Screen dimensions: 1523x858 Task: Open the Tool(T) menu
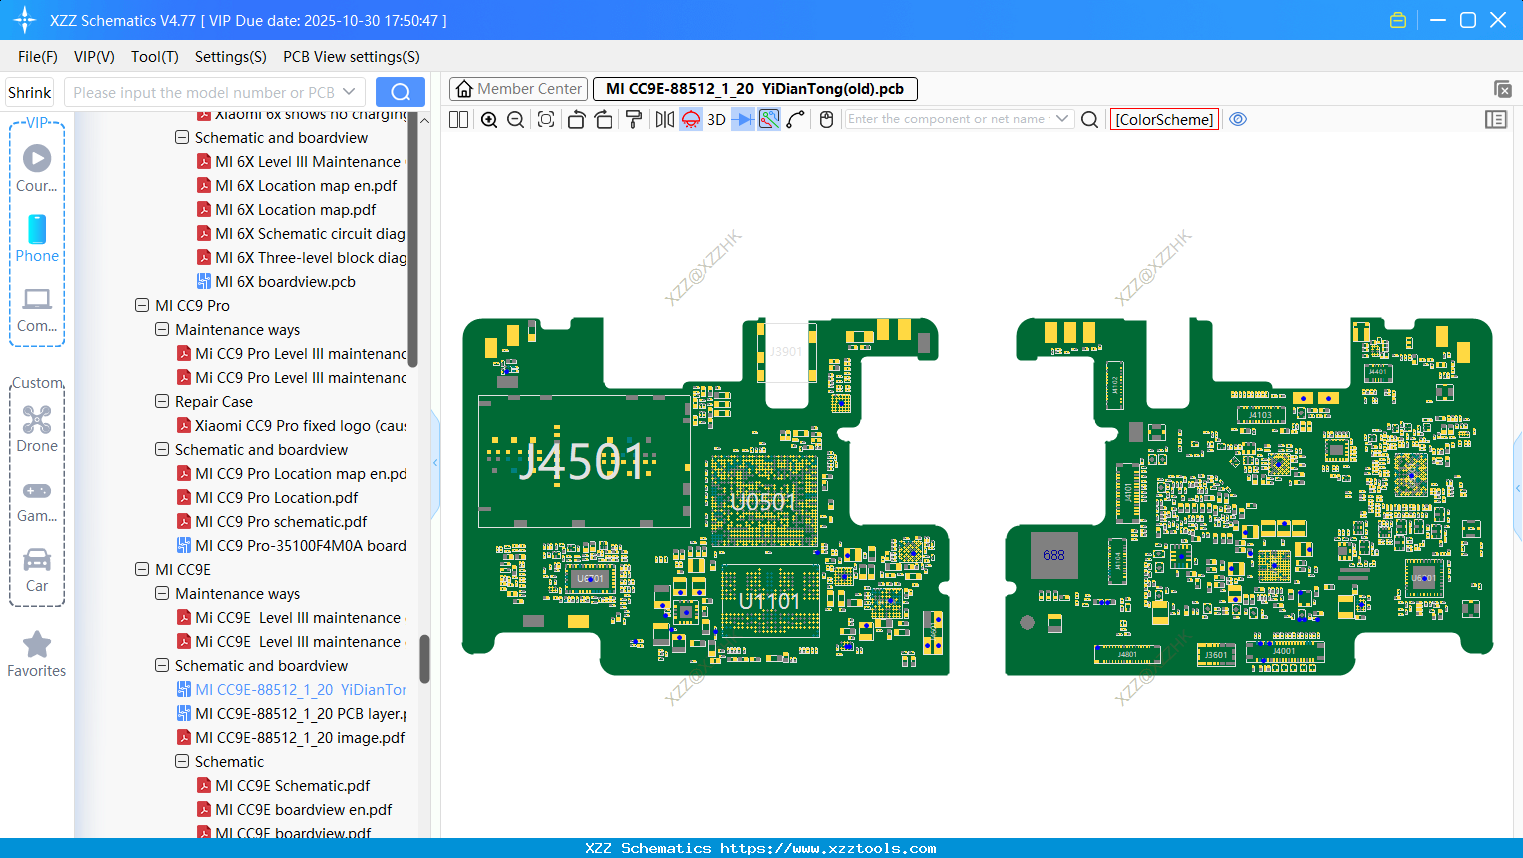(154, 57)
